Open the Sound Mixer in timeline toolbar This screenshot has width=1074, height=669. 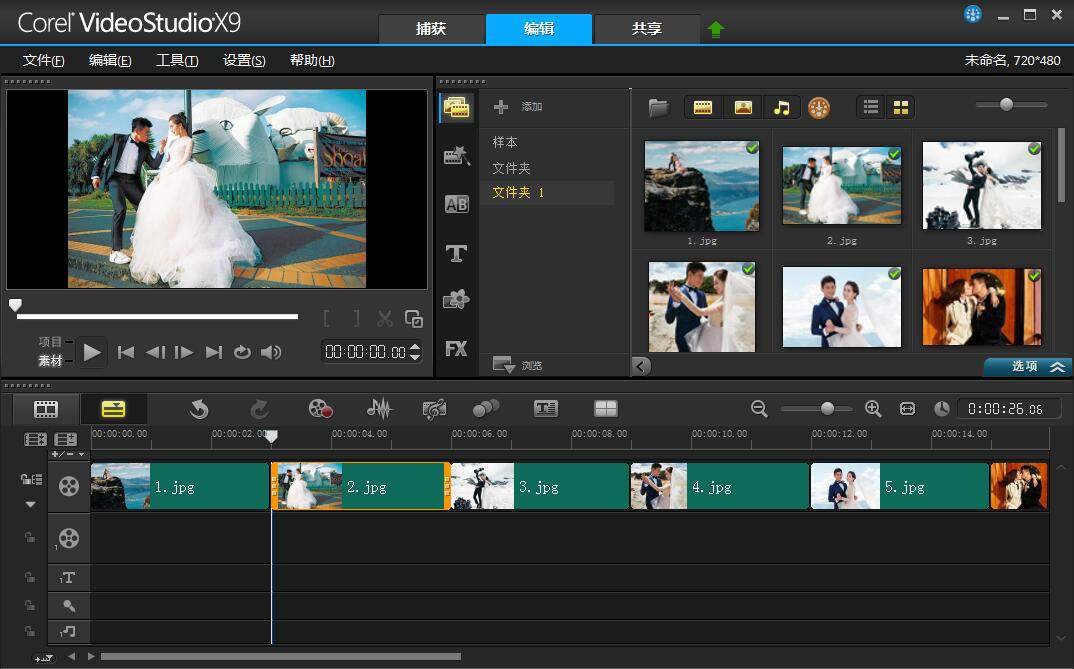[379, 408]
